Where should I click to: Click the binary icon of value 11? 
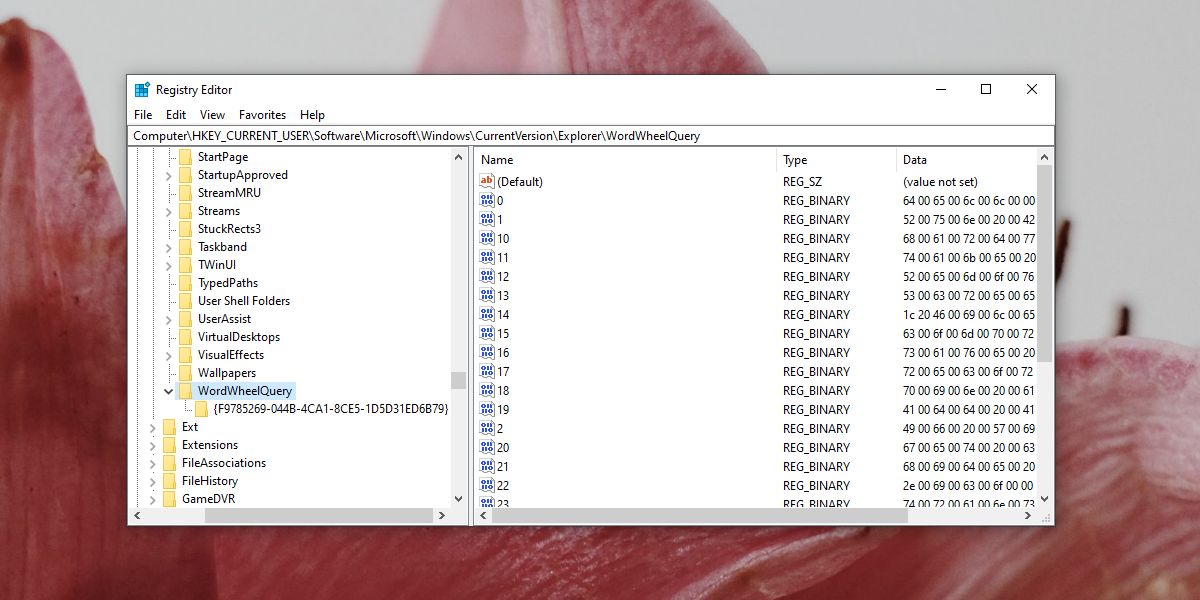[487, 257]
